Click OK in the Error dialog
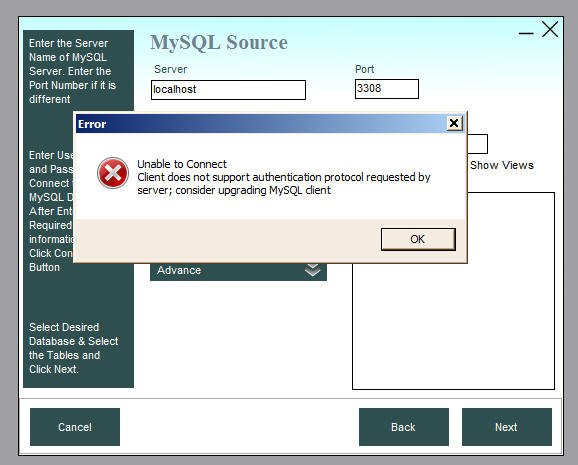The height and width of the screenshot is (465, 578). click(x=418, y=239)
